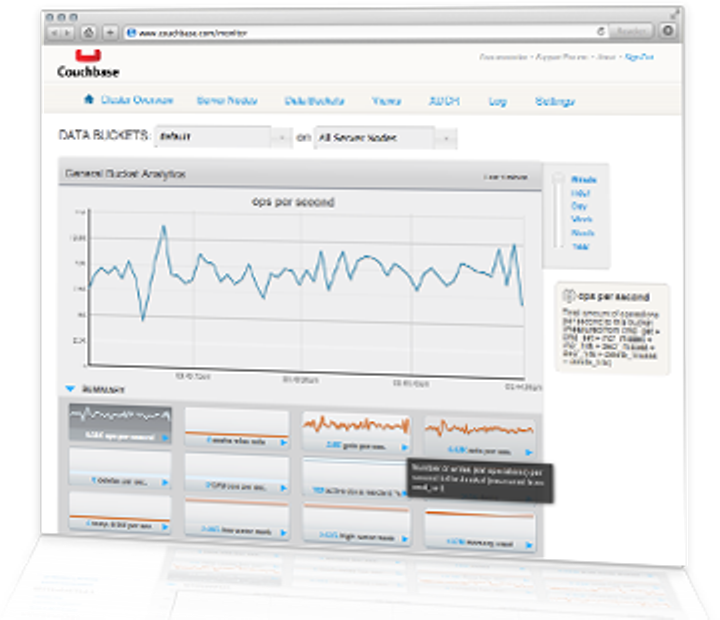Click the browser back arrow

[x=55, y=32]
